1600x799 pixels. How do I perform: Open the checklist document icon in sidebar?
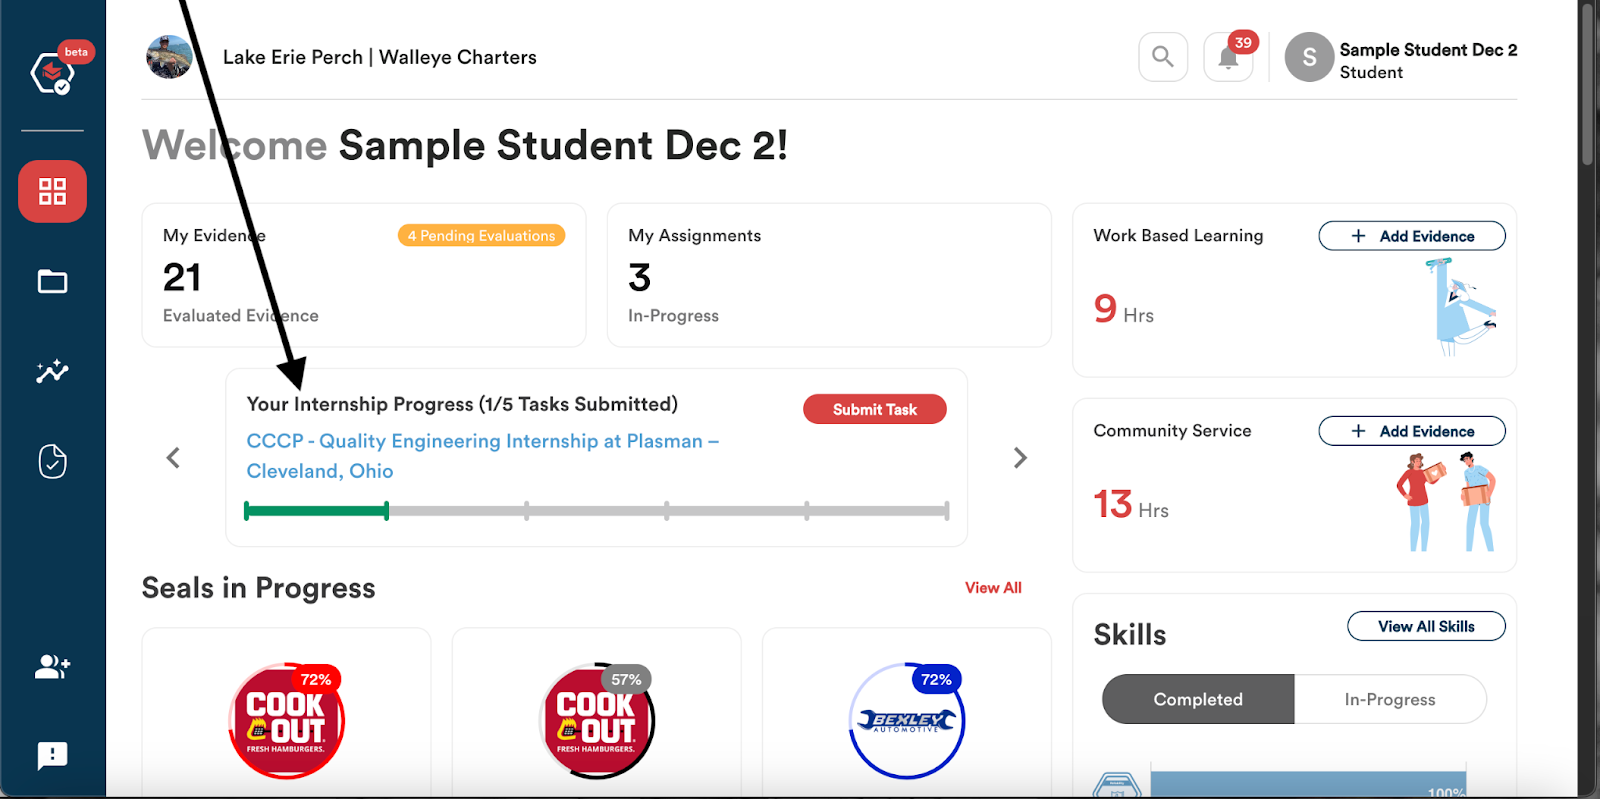[52, 461]
